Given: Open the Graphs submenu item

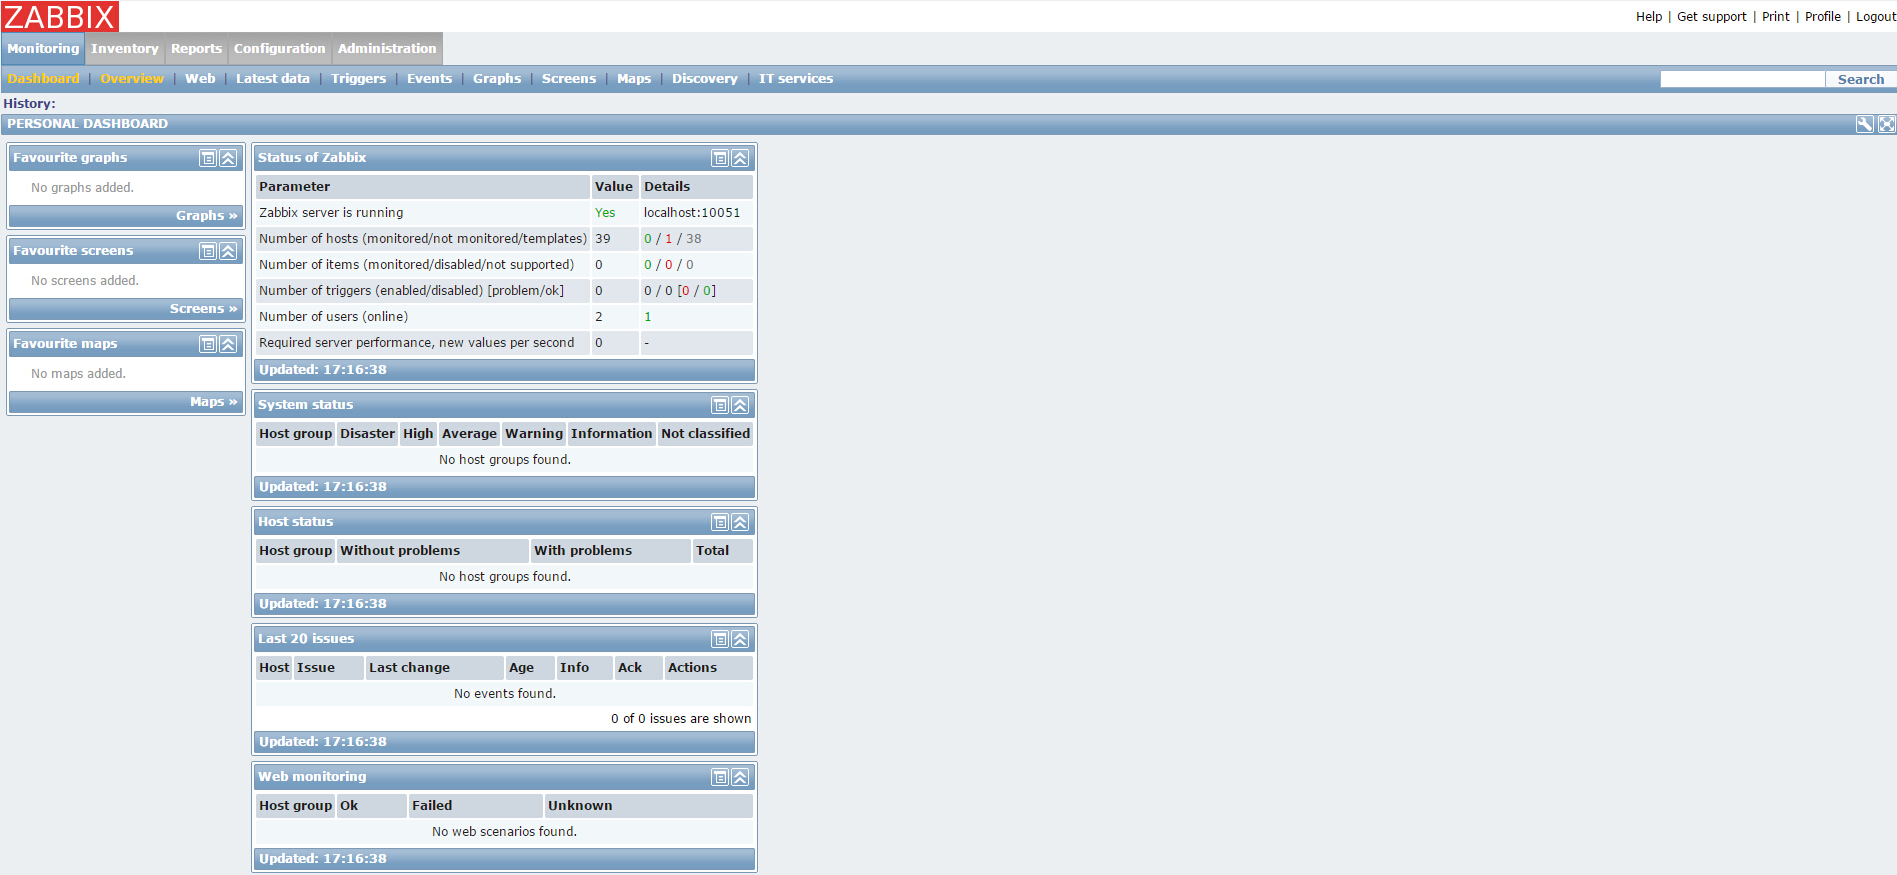Looking at the screenshot, I should pyautogui.click(x=497, y=79).
